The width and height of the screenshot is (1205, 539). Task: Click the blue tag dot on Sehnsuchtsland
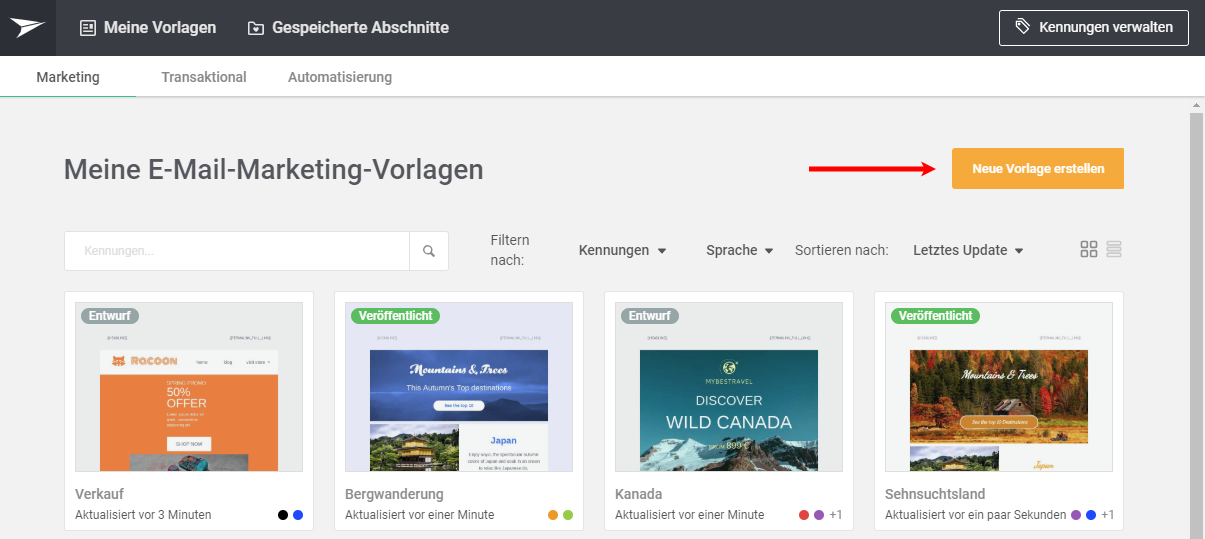[x=1091, y=515]
